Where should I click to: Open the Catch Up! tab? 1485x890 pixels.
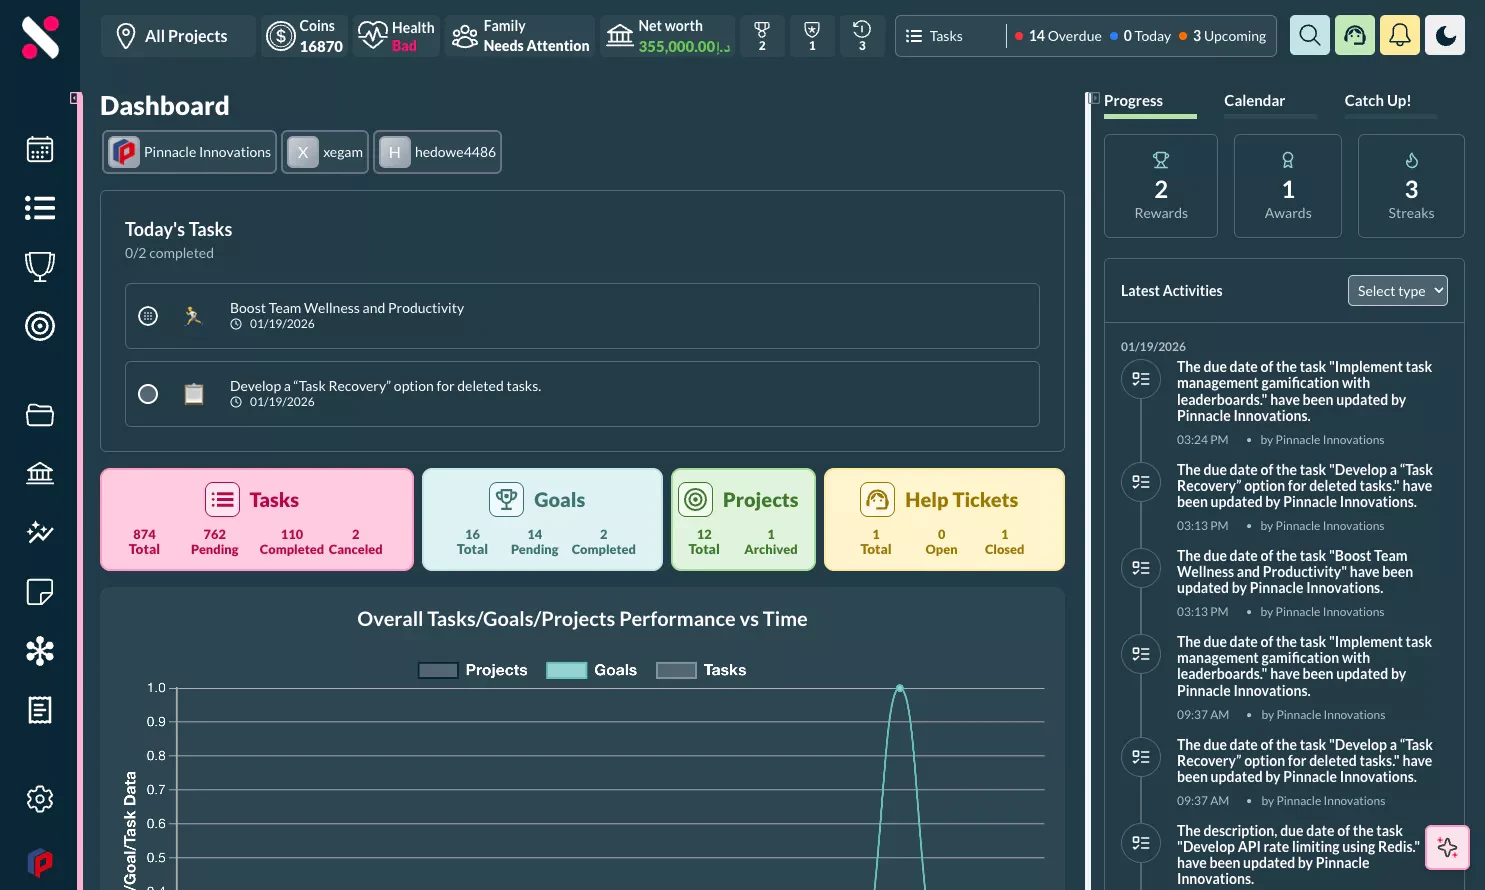click(1377, 100)
